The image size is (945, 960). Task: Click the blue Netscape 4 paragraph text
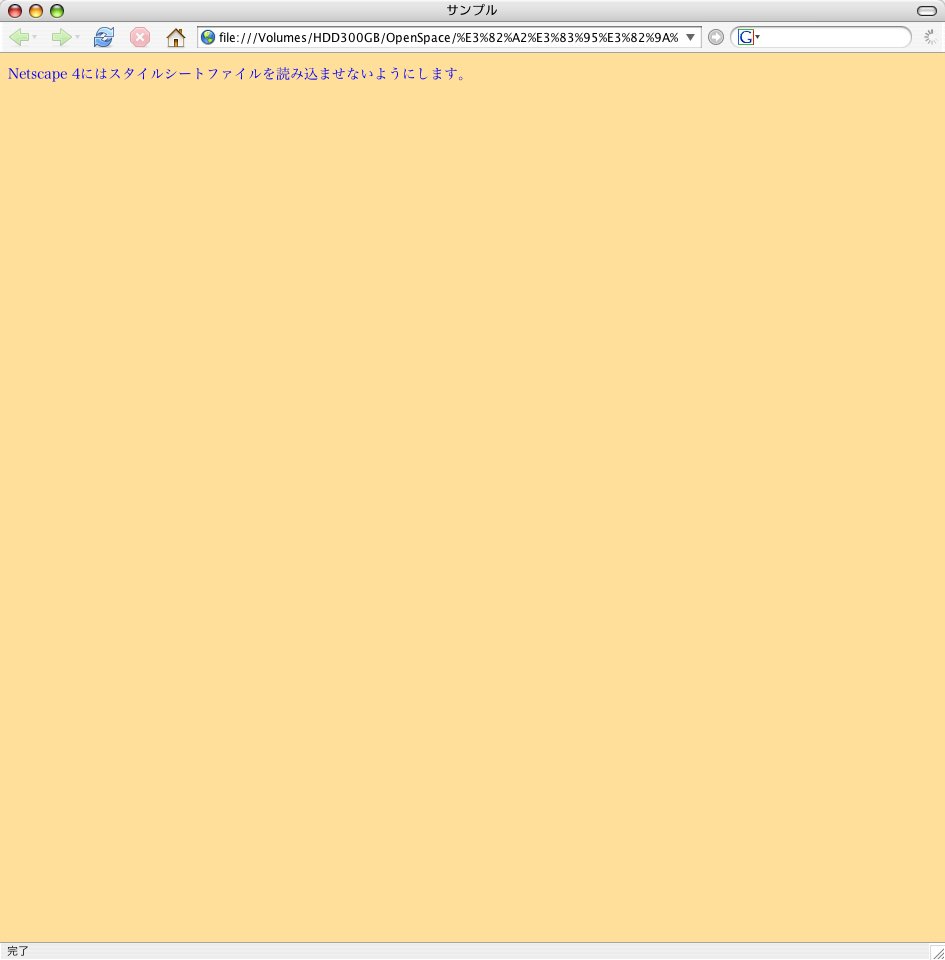pos(237,74)
